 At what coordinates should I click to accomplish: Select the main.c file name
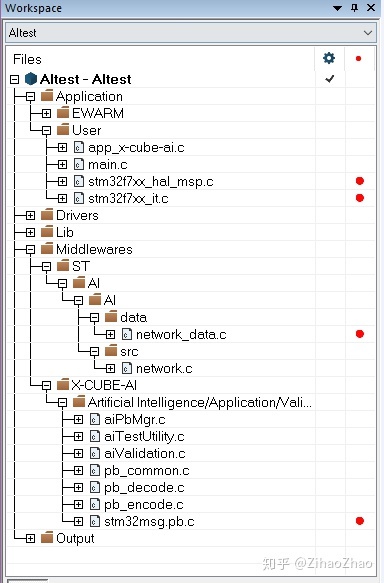[x=108, y=164]
